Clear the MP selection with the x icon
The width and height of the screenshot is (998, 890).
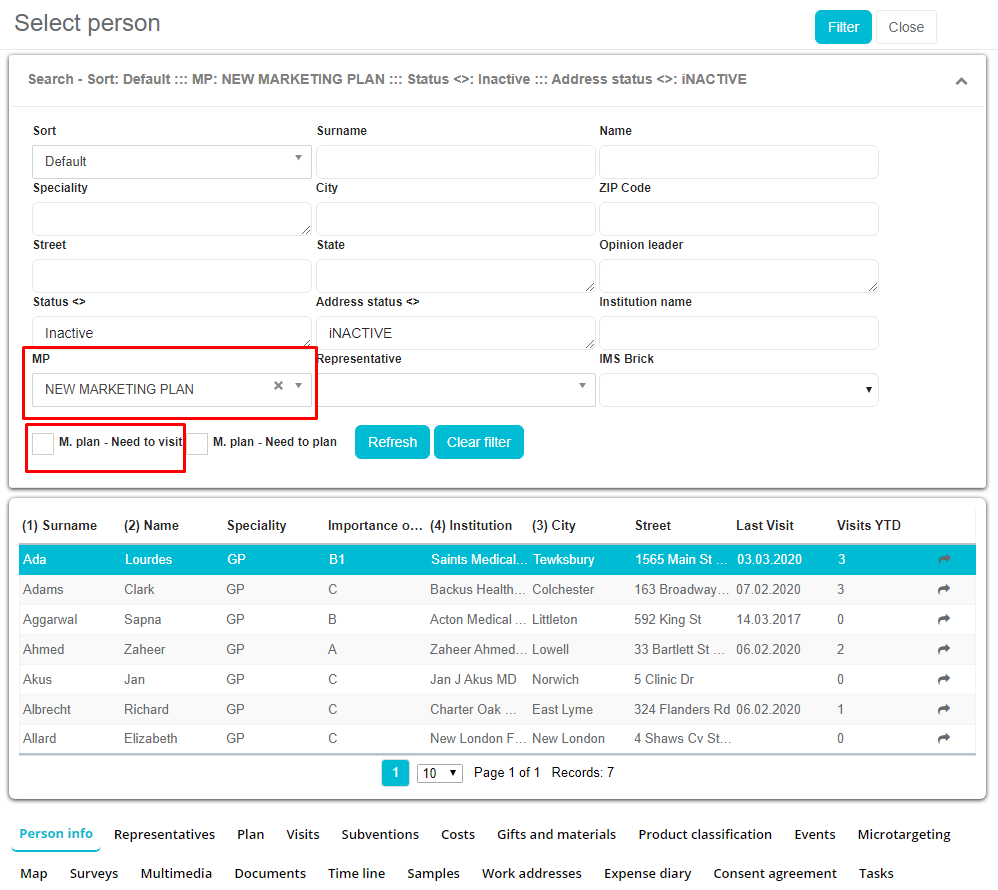[x=279, y=386]
